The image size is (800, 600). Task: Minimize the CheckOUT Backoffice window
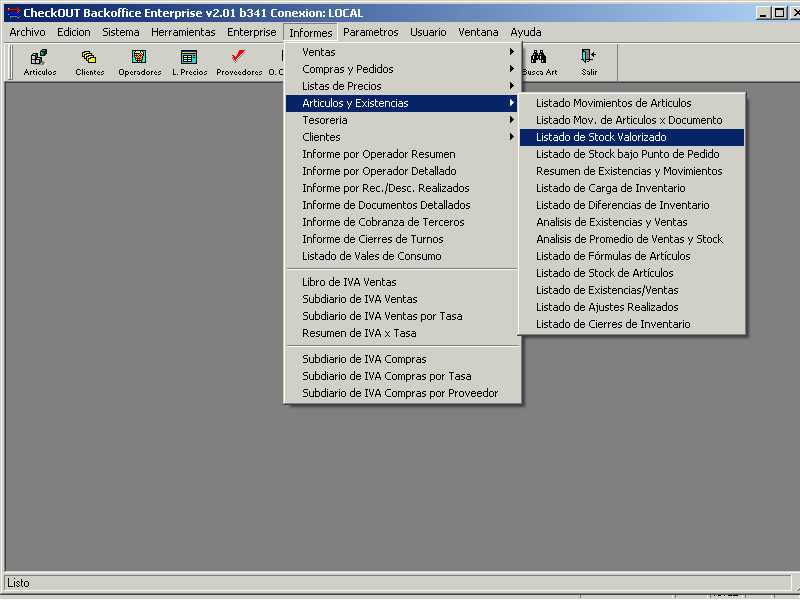point(763,13)
